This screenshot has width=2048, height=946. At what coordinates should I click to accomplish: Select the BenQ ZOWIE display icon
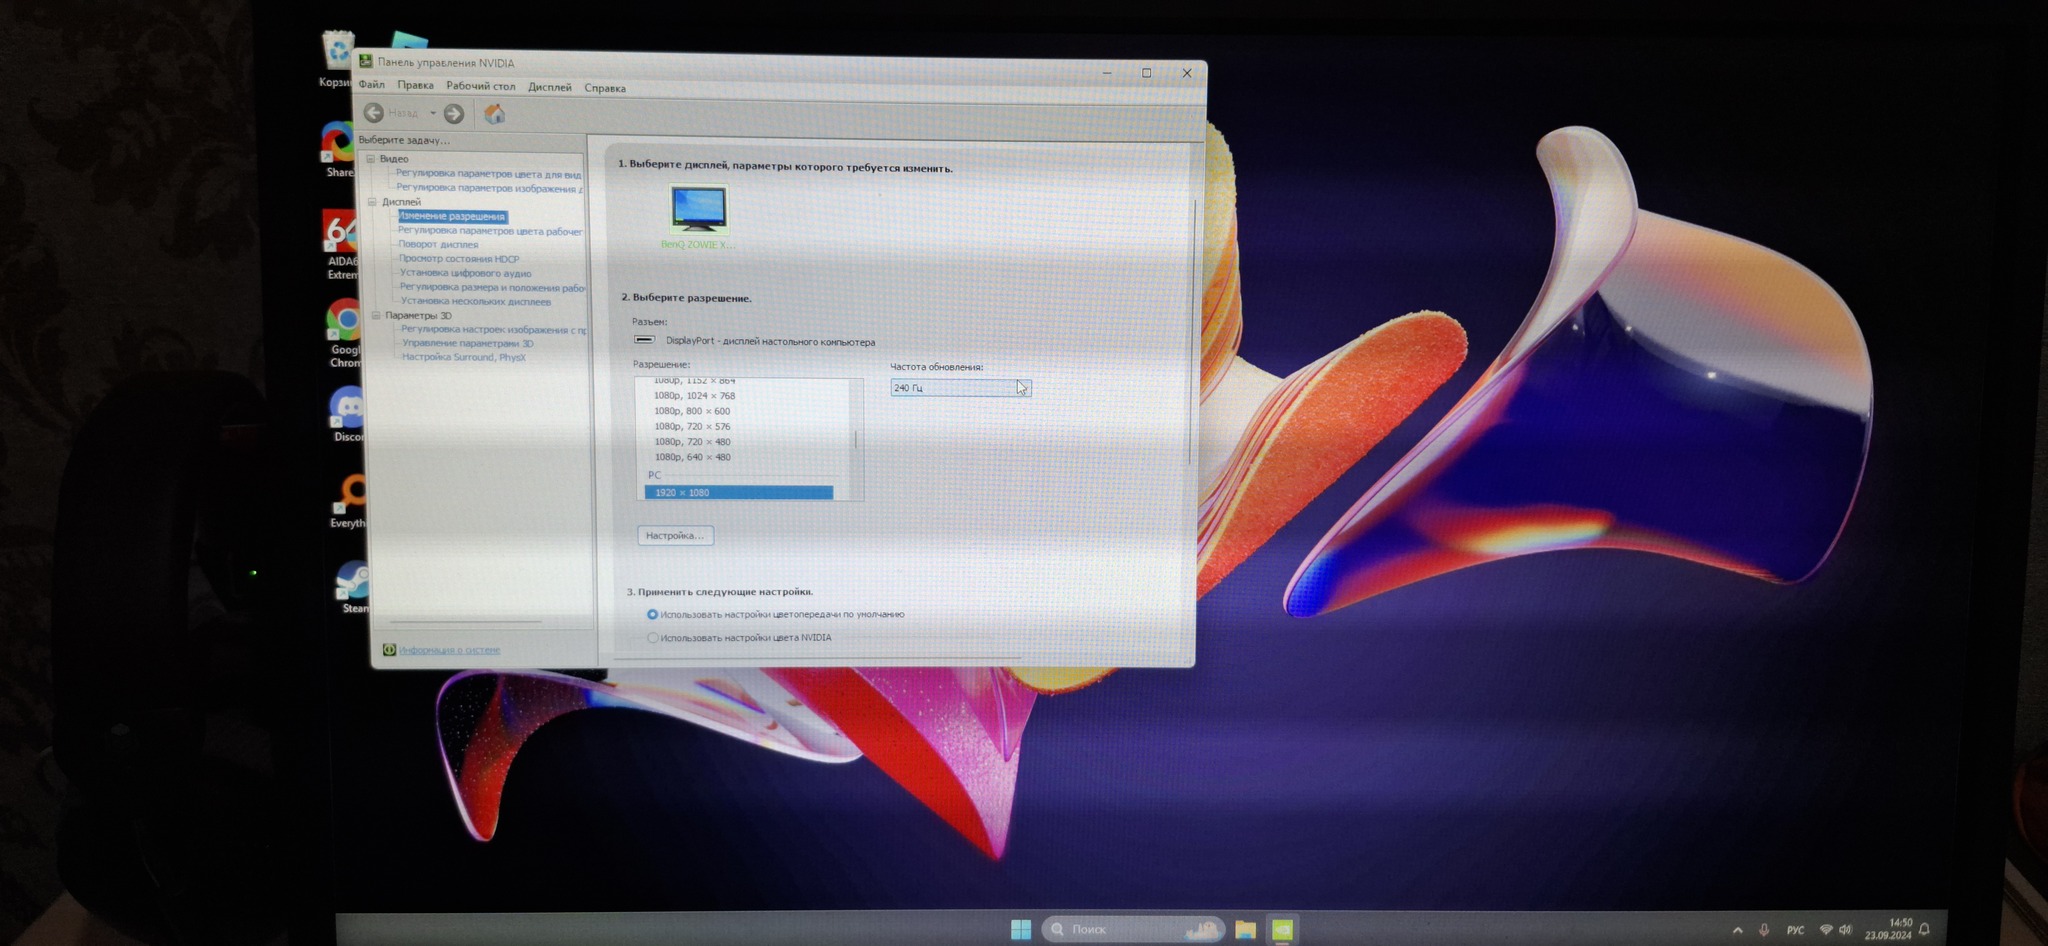(698, 209)
